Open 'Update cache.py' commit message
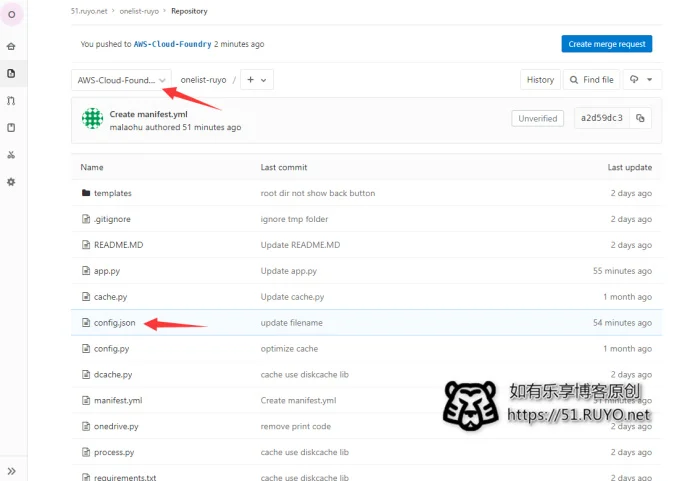Screen dimensions: 690x481 pos(292,297)
